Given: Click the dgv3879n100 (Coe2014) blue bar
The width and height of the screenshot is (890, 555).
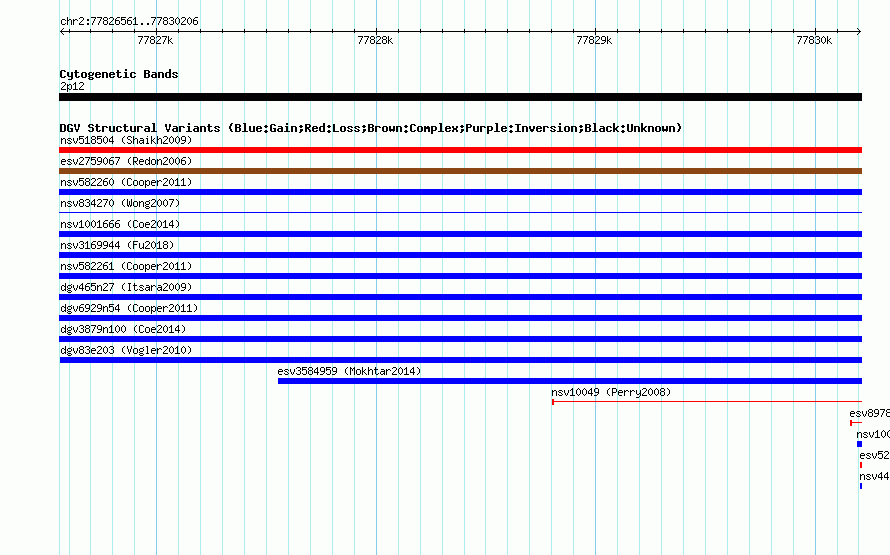Looking at the screenshot, I should point(460,339).
